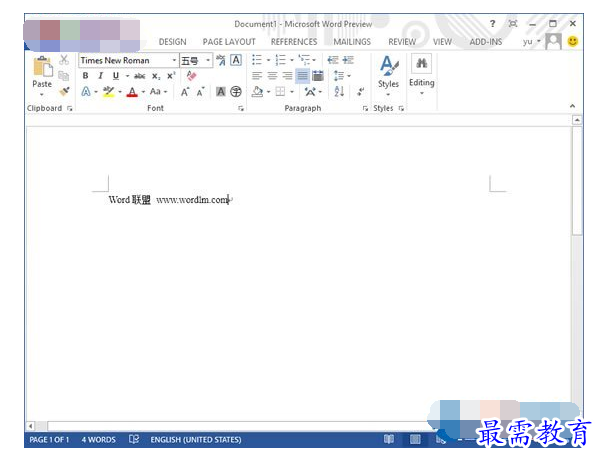Switch to the VIEW tab
Viewport: 600px width, 464px height.
442,42
